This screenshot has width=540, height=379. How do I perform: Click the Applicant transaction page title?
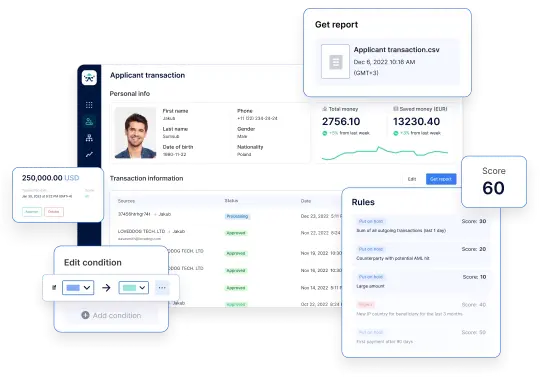(147, 75)
